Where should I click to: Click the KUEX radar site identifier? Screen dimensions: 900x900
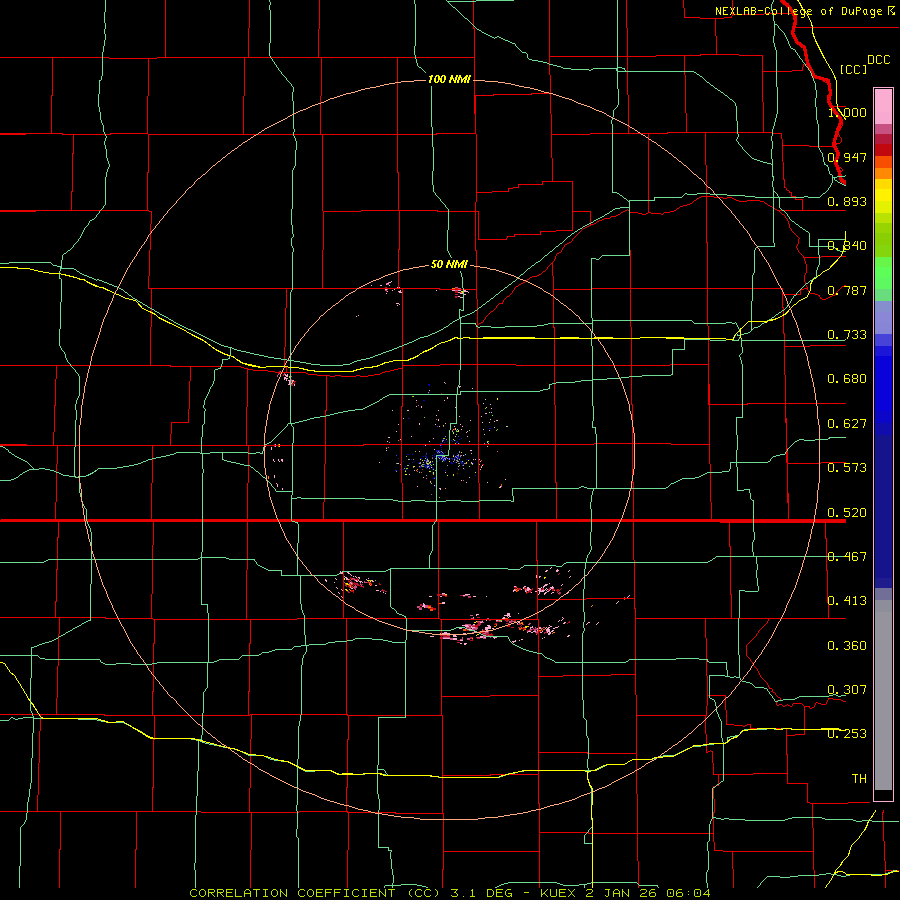[558, 893]
